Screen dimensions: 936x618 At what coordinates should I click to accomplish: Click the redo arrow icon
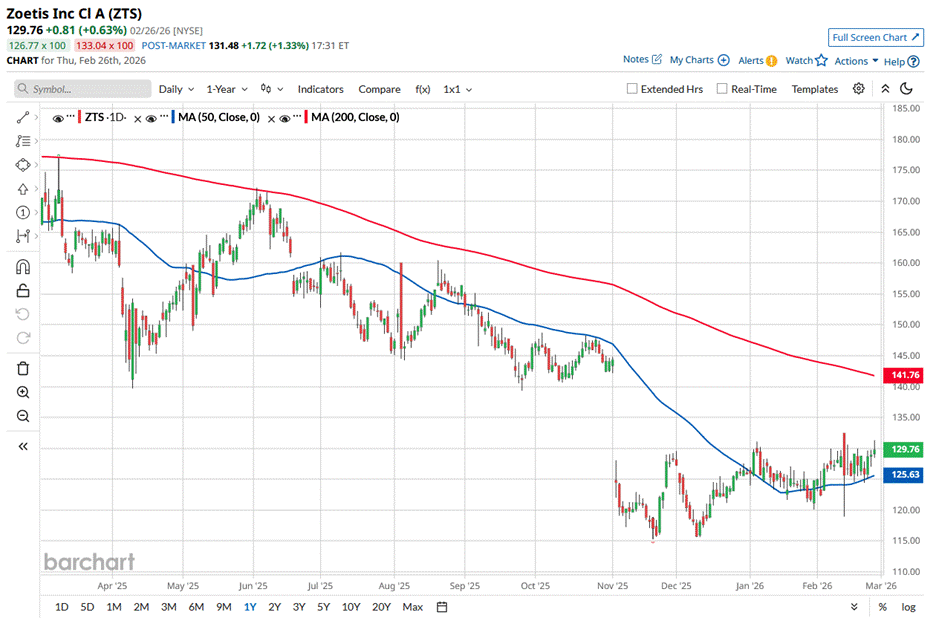click(23, 338)
